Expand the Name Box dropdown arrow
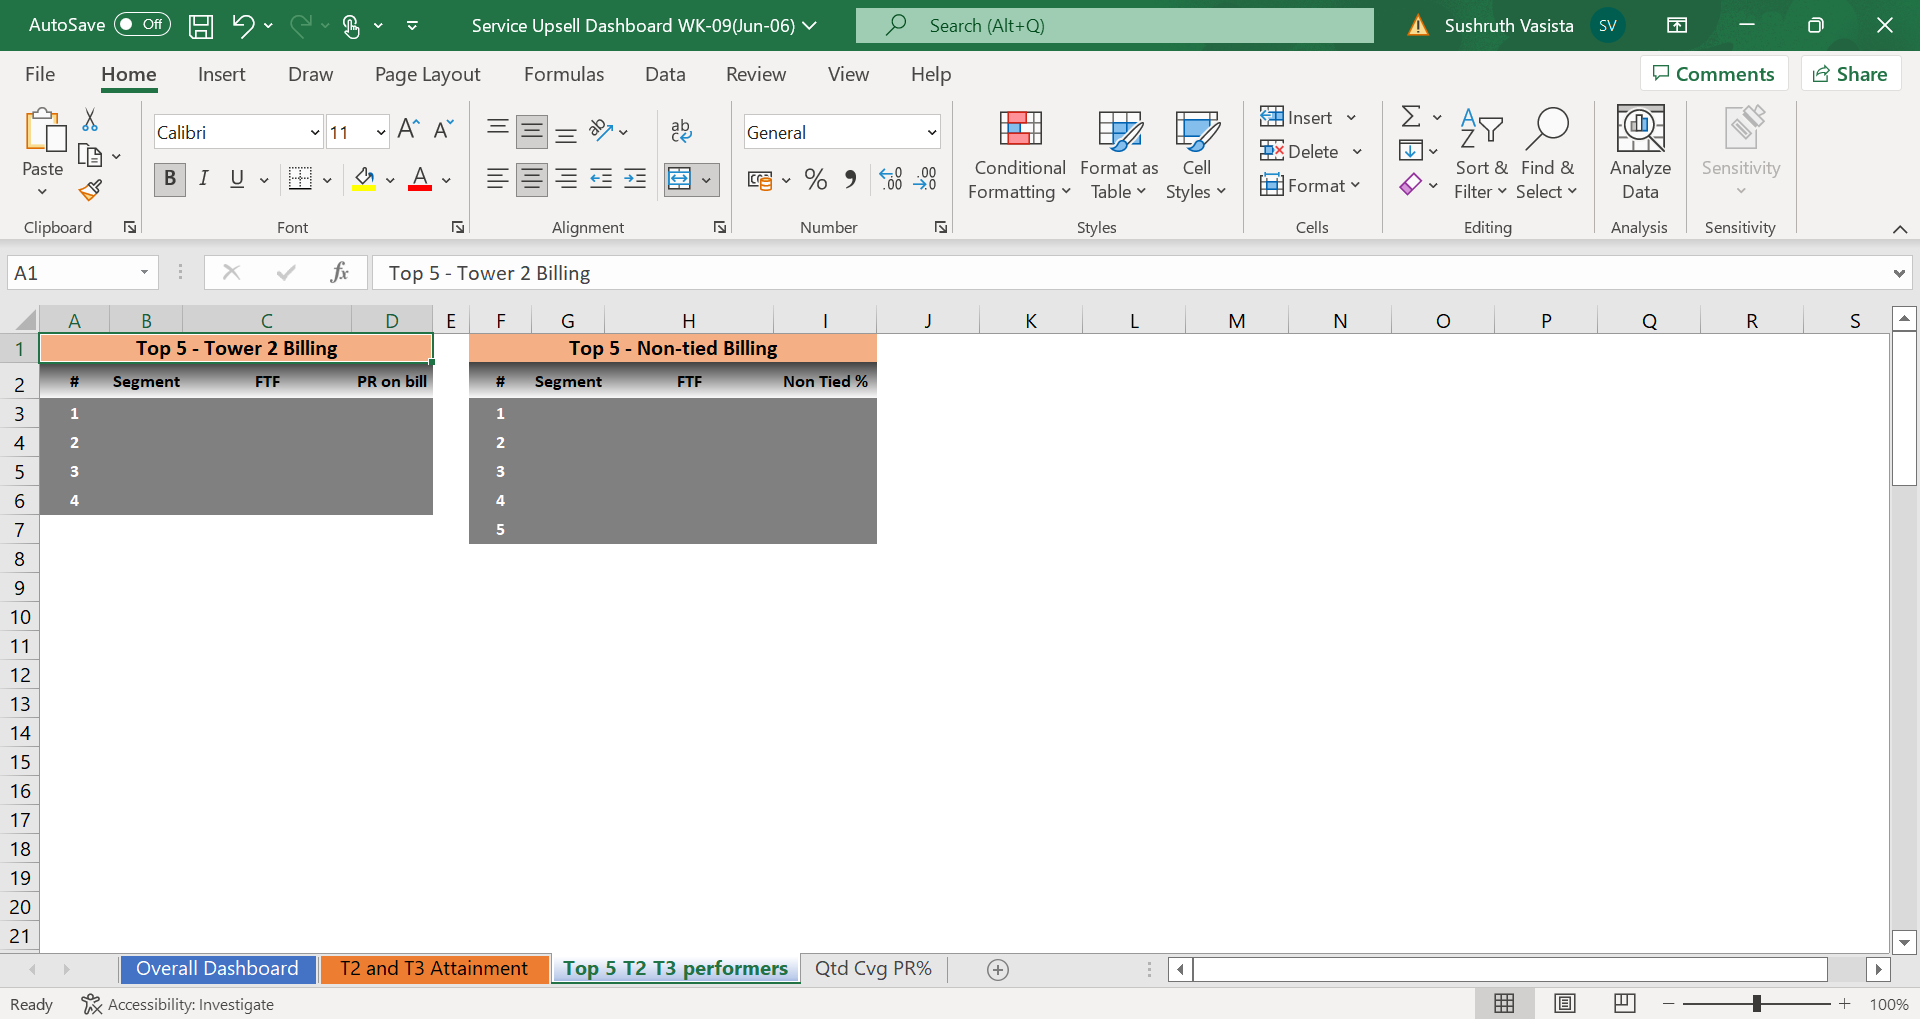Screen dimensions: 1920x1019 (144, 273)
